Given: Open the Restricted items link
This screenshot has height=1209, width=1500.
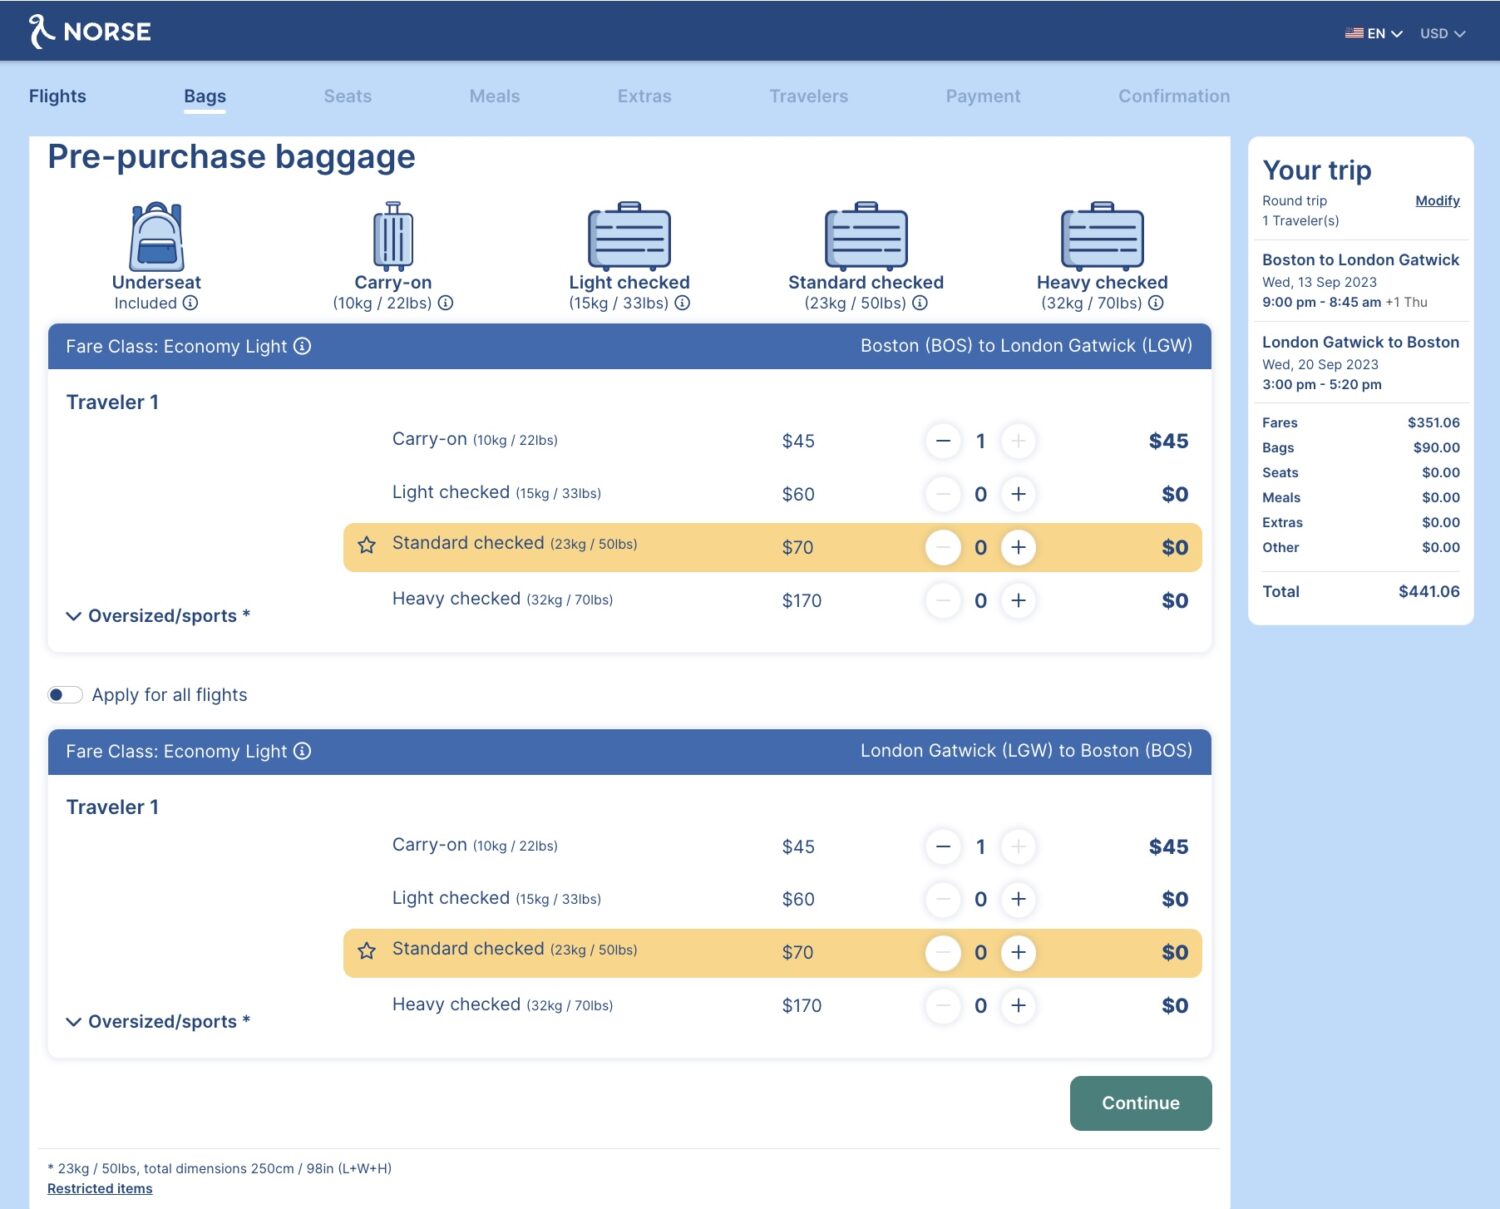Looking at the screenshot, I should click(100, 1188).
